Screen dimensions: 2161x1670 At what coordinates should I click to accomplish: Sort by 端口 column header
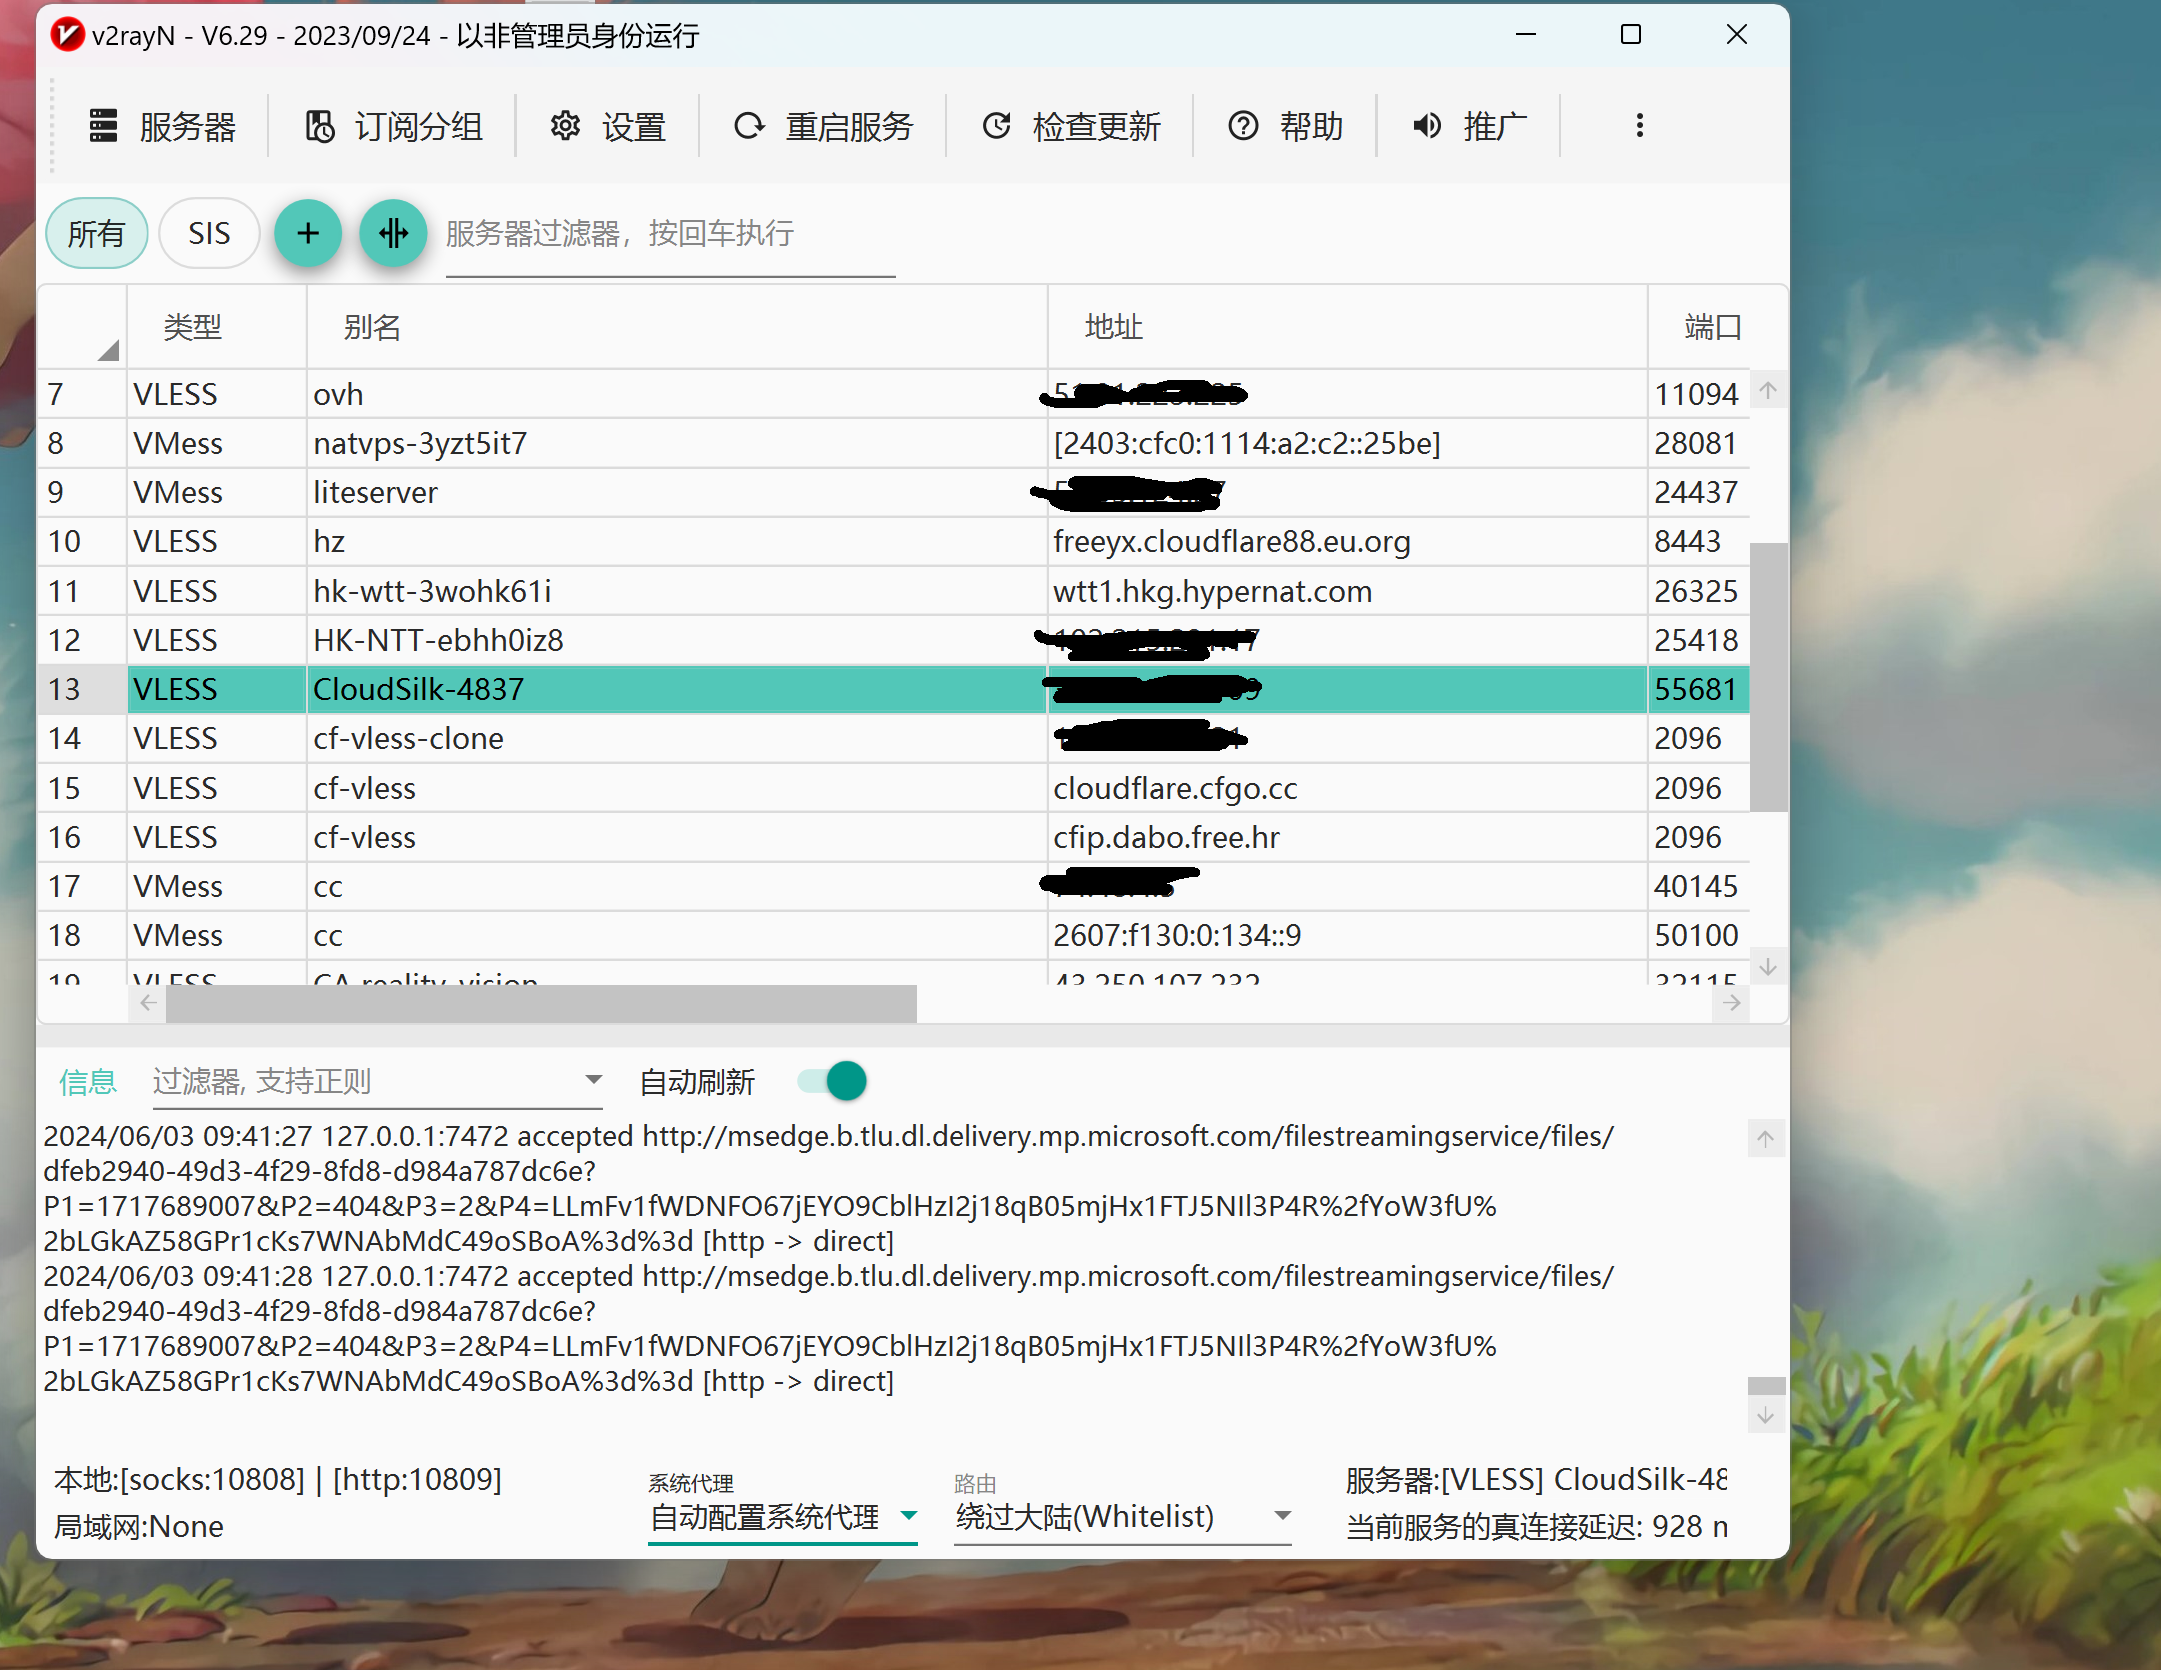(1713, 327)
